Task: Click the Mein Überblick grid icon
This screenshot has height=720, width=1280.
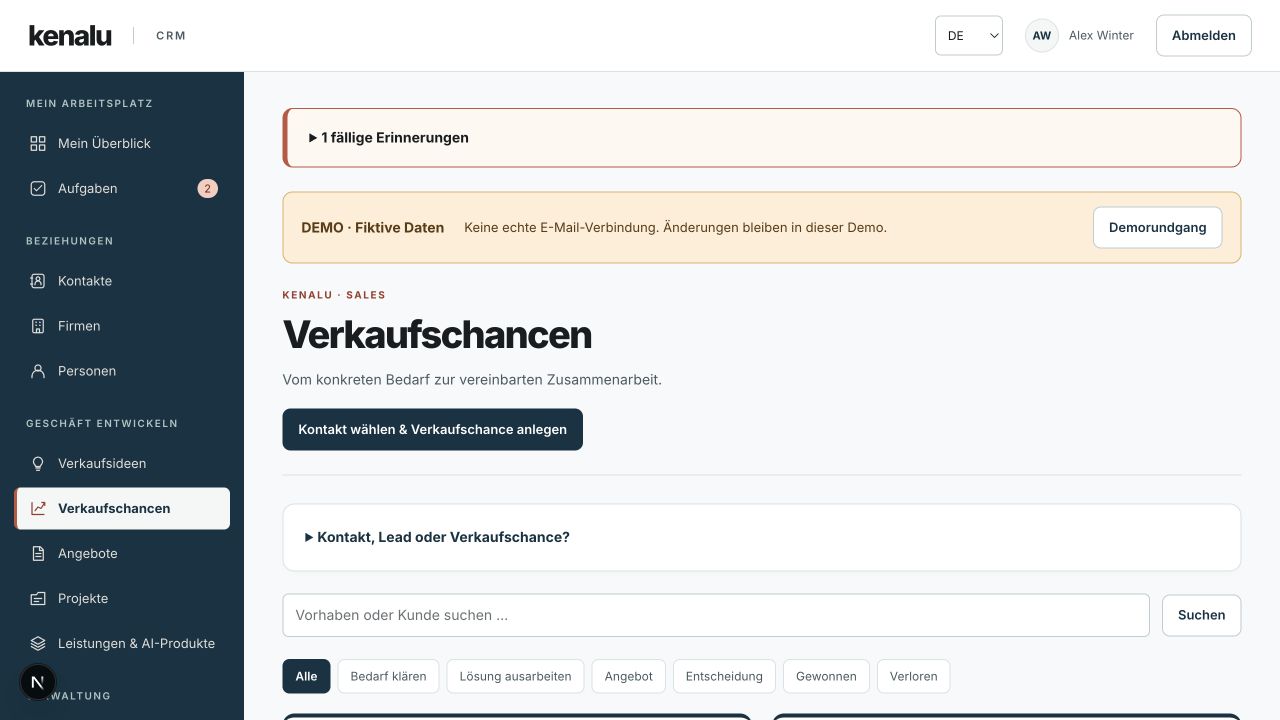Action: click(x=38, y=143)
